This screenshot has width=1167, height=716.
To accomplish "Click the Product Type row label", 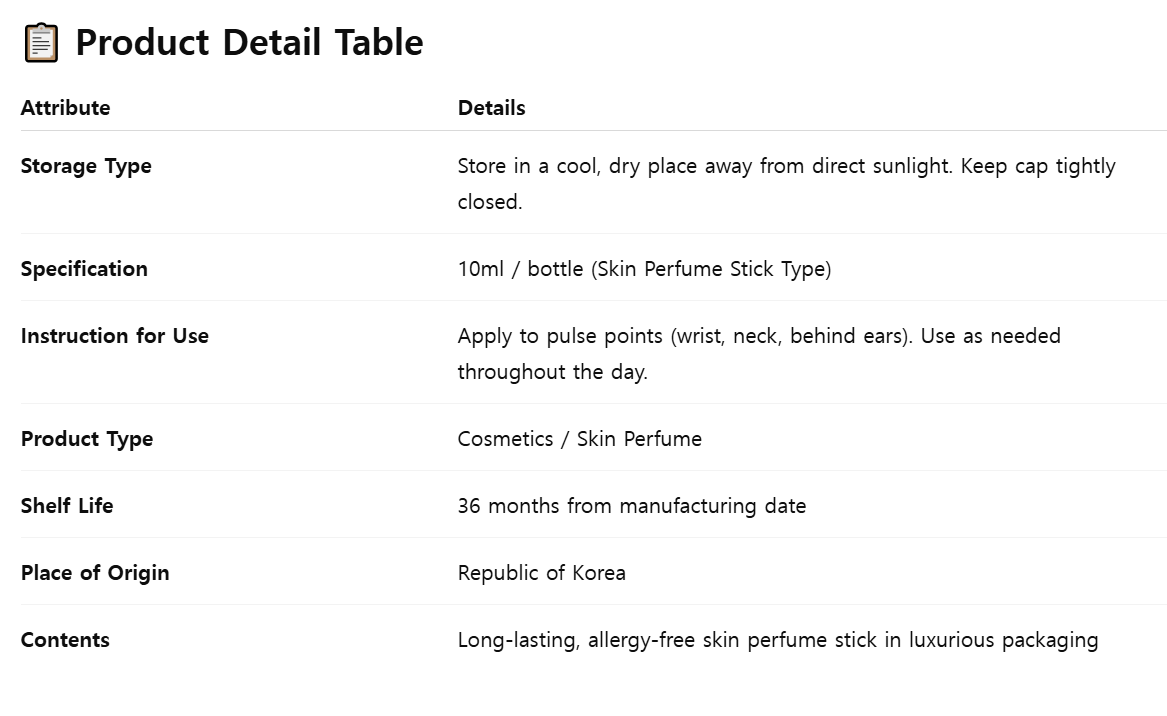I will (87, 439).
